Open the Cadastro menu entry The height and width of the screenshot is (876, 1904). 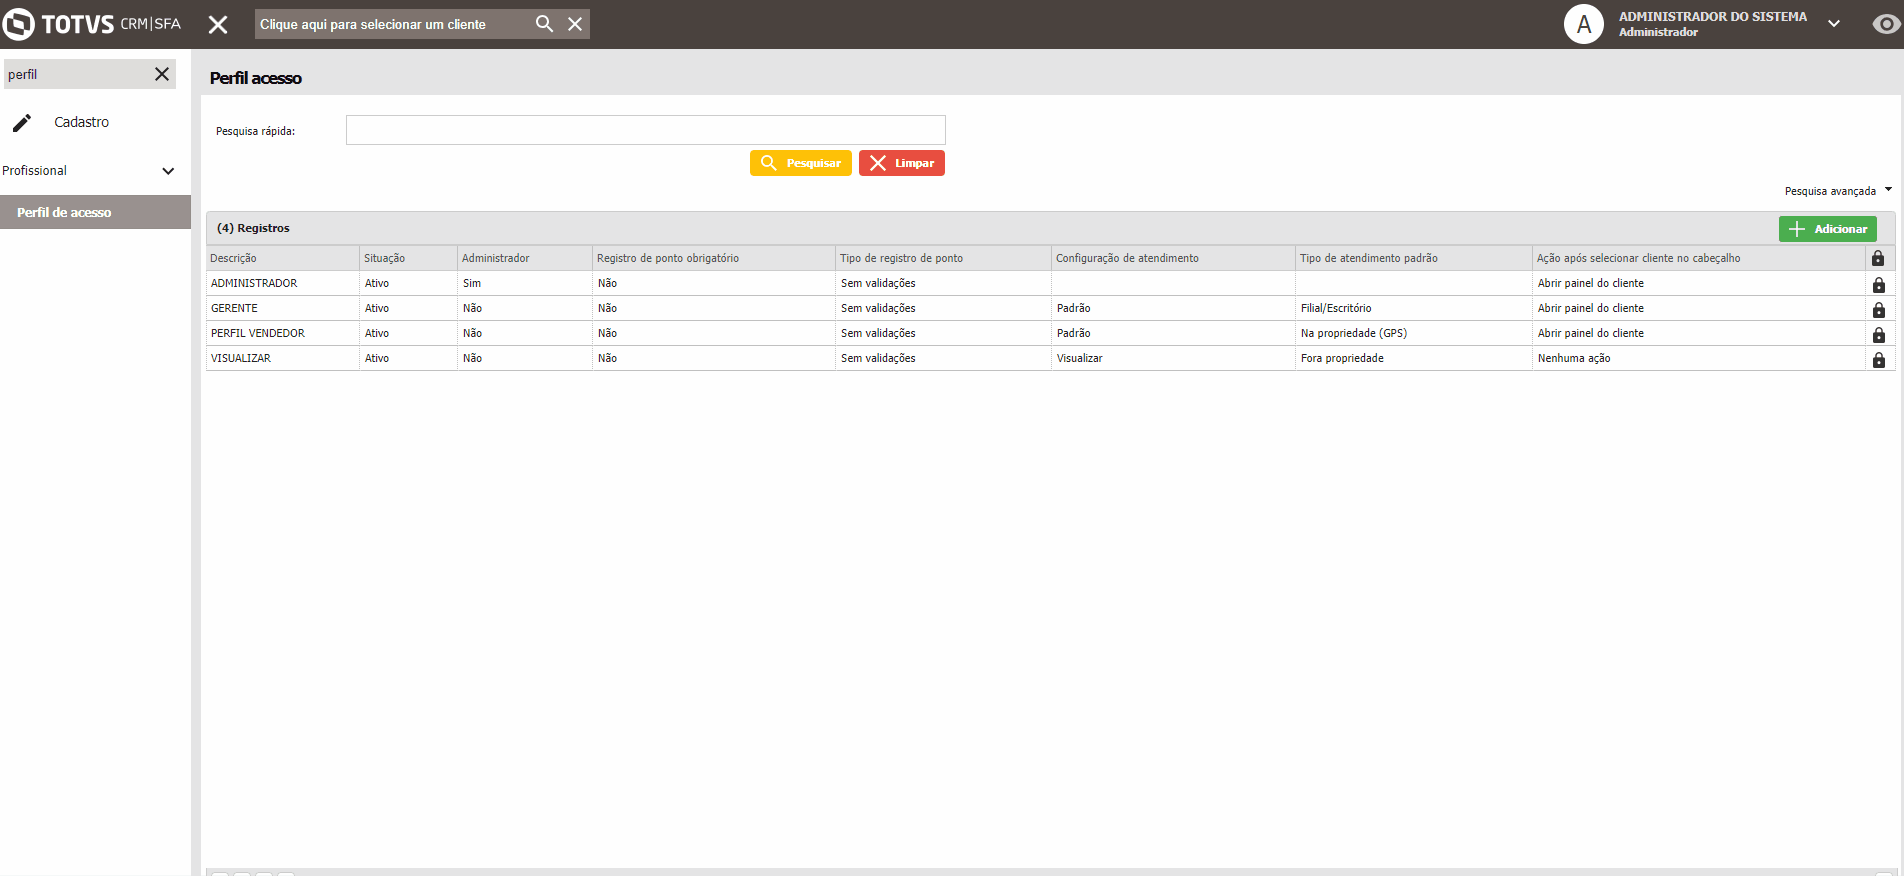coord(82,122)
